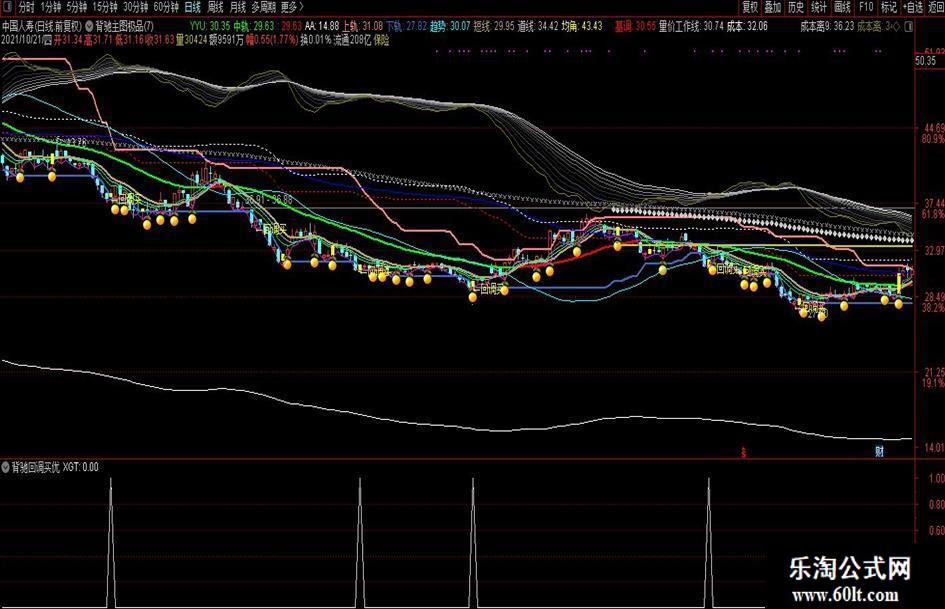Viewport: 945px width, 609px height.
Task: Click the 标记 mark button
Action: 889,7
